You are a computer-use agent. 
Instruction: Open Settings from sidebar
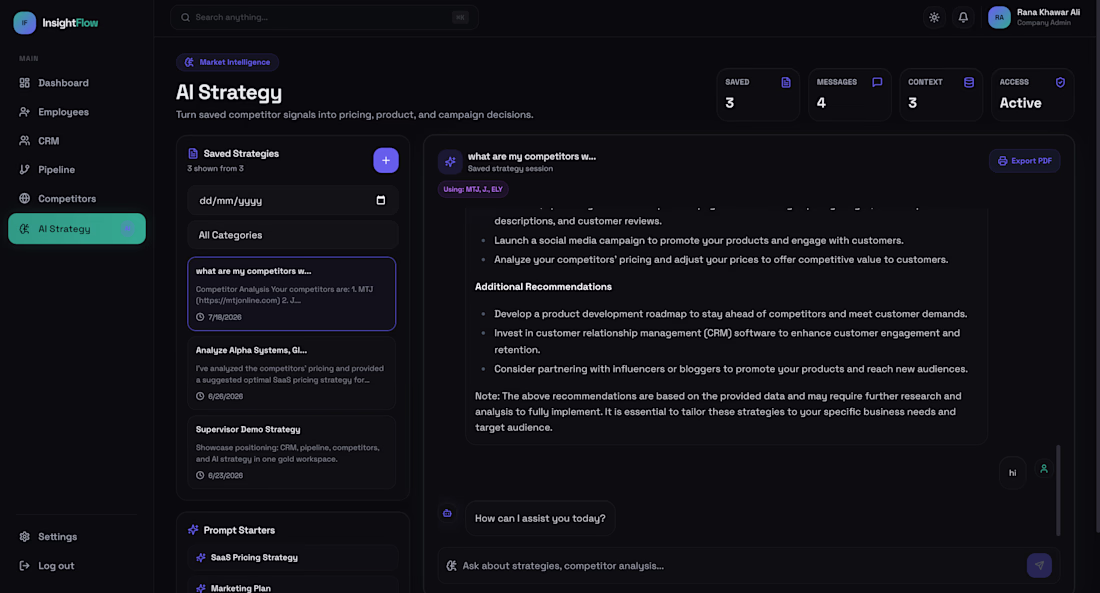click(76, 536)
